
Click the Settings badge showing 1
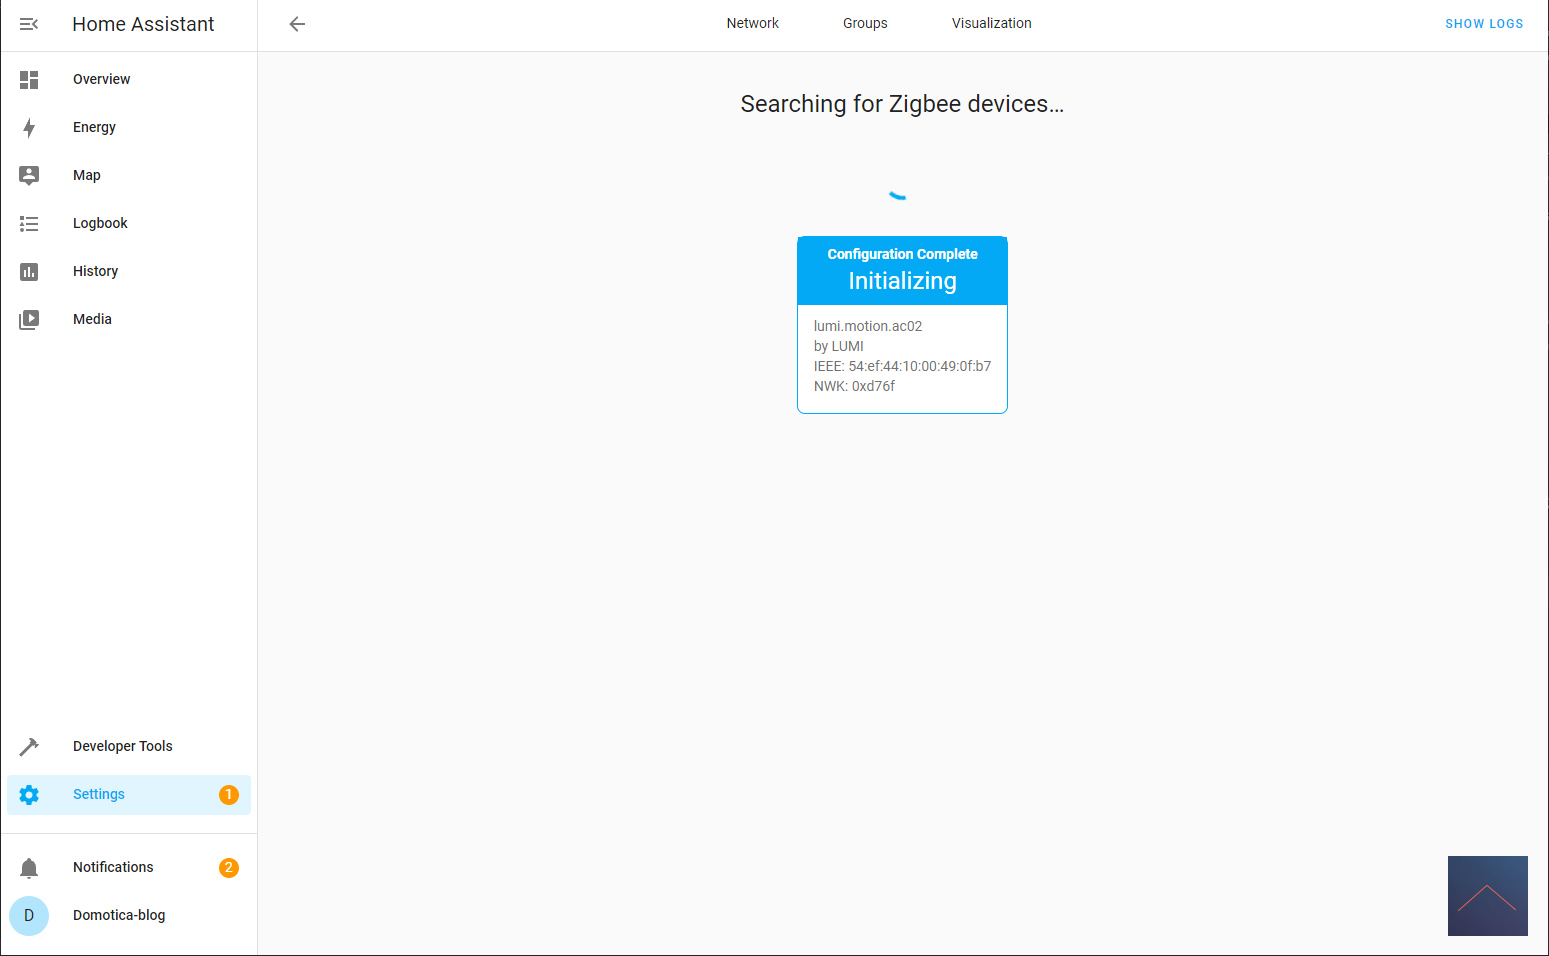(229, 794)
